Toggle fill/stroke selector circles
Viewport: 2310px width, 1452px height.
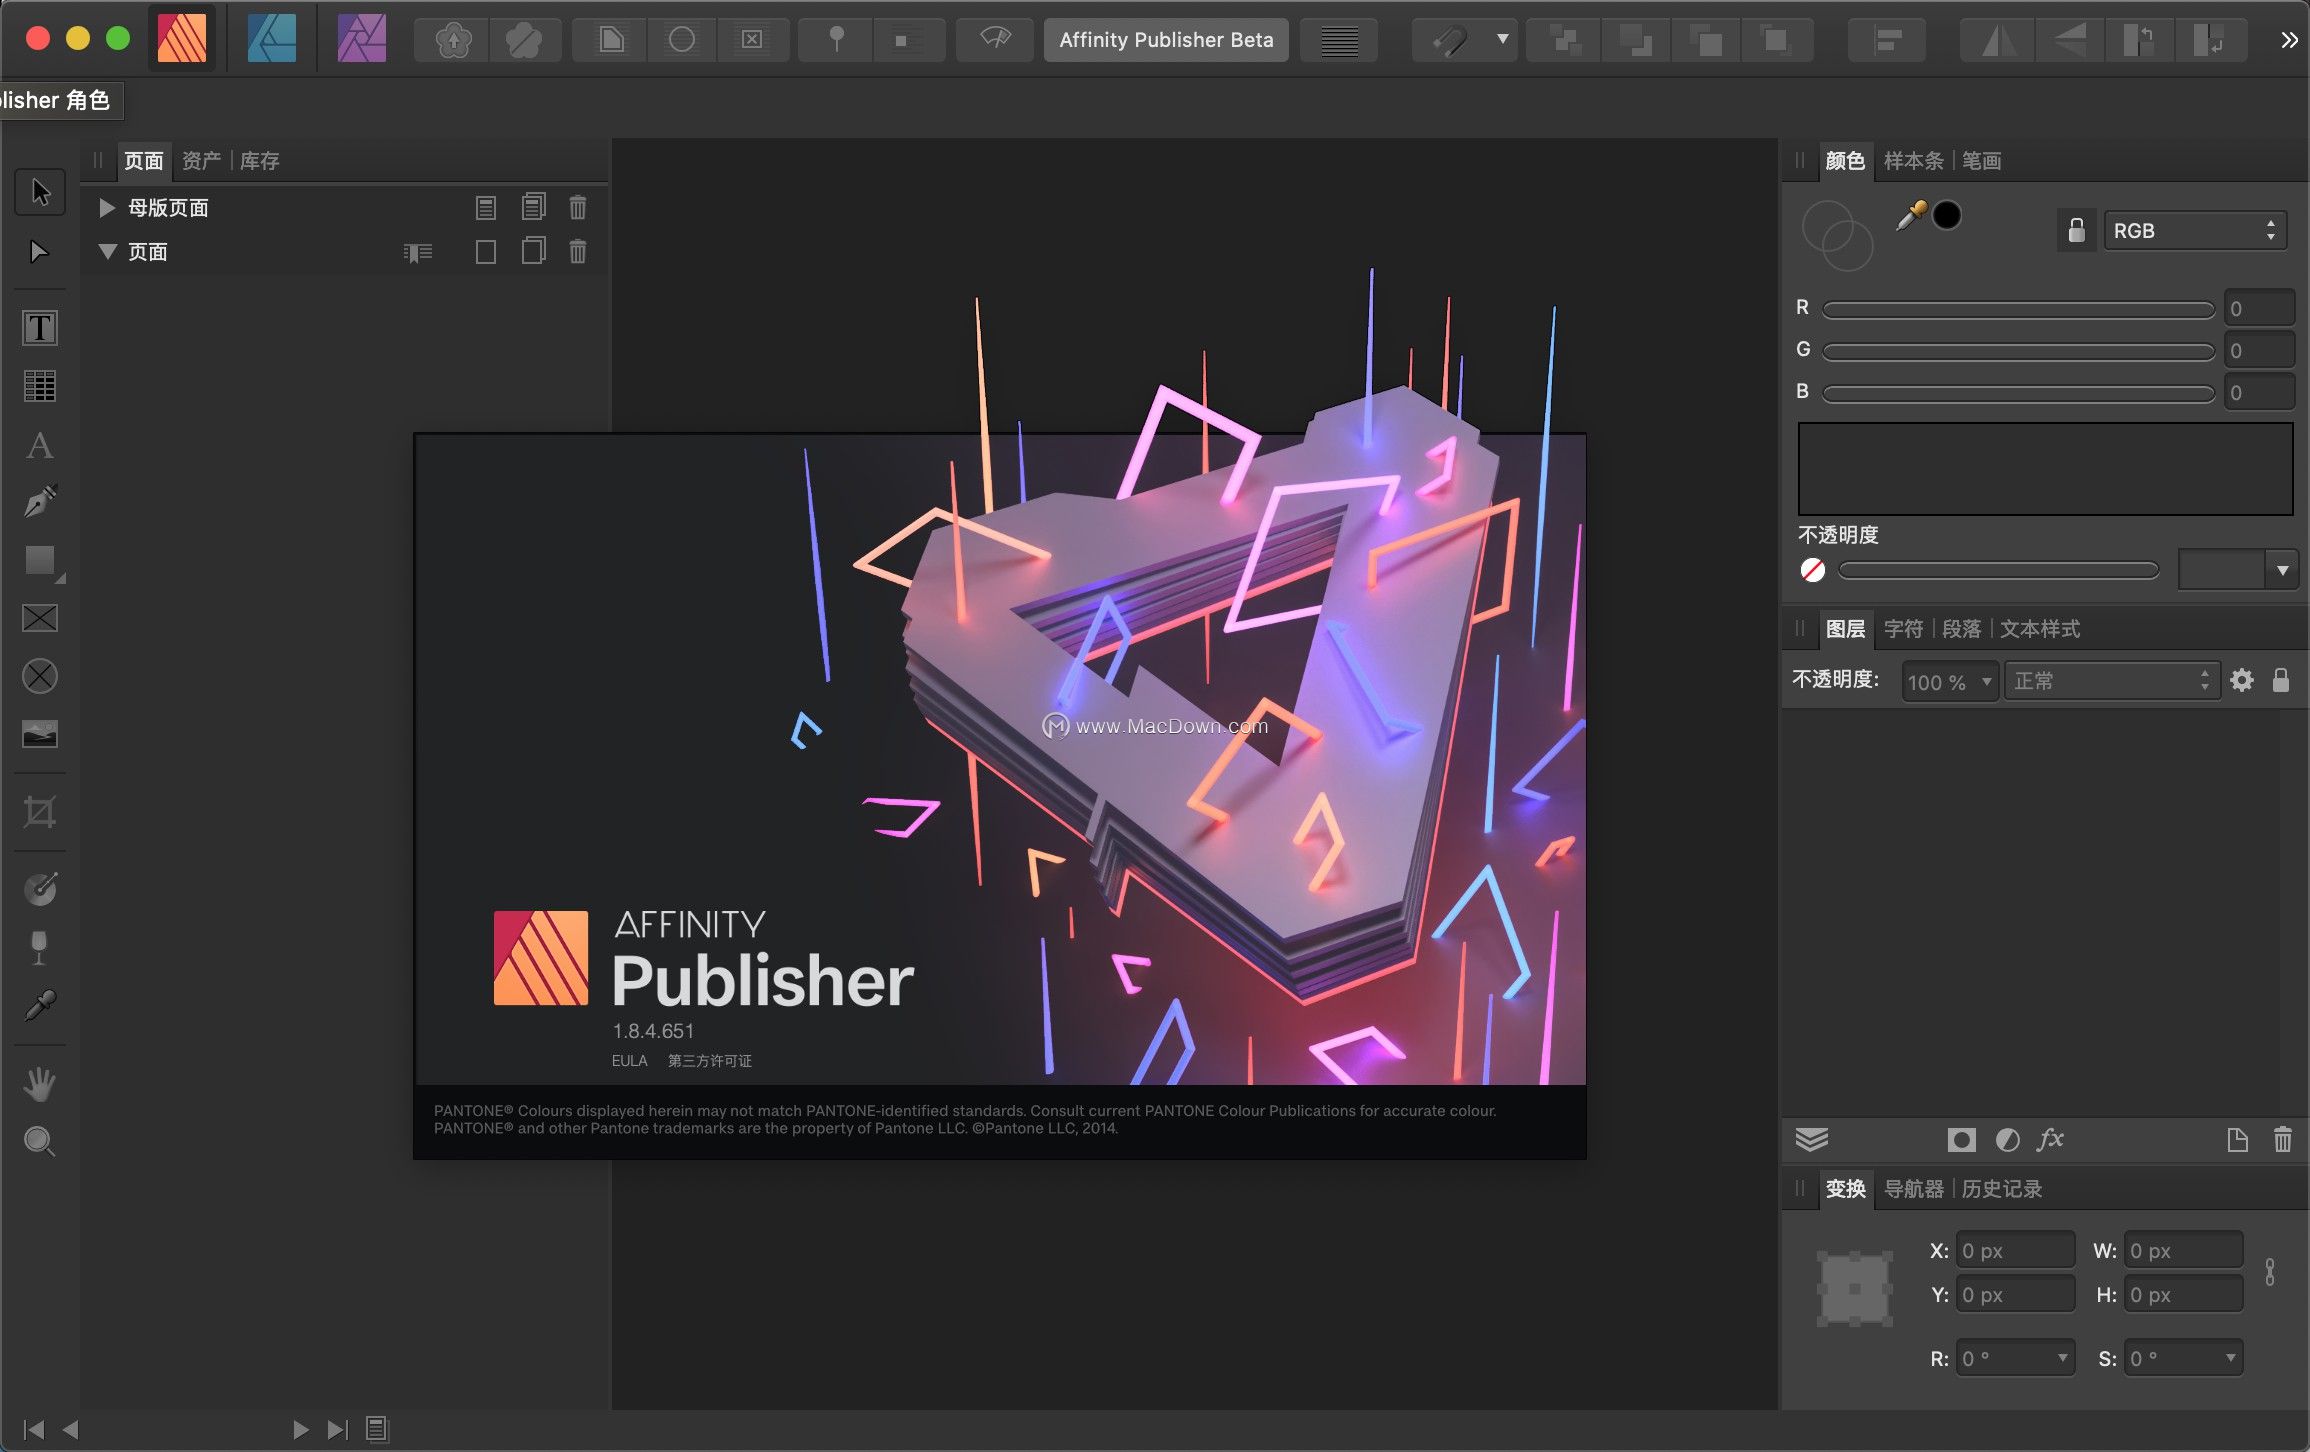tap(1837, 236)
